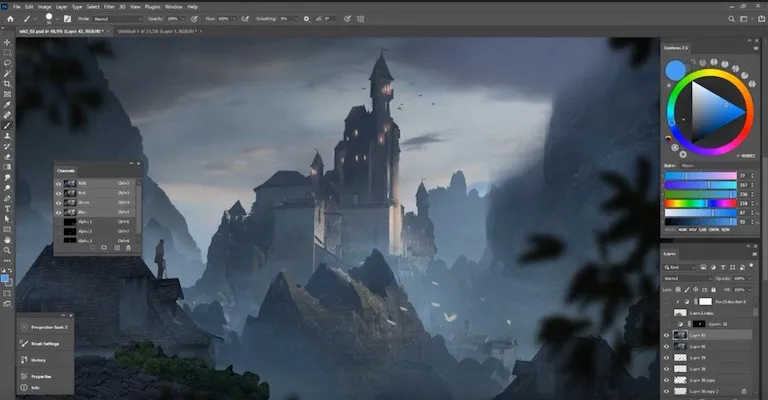Click the Home icon in options bar
The width and height of the screenshot is (768, 400).
tap(8, 18)
